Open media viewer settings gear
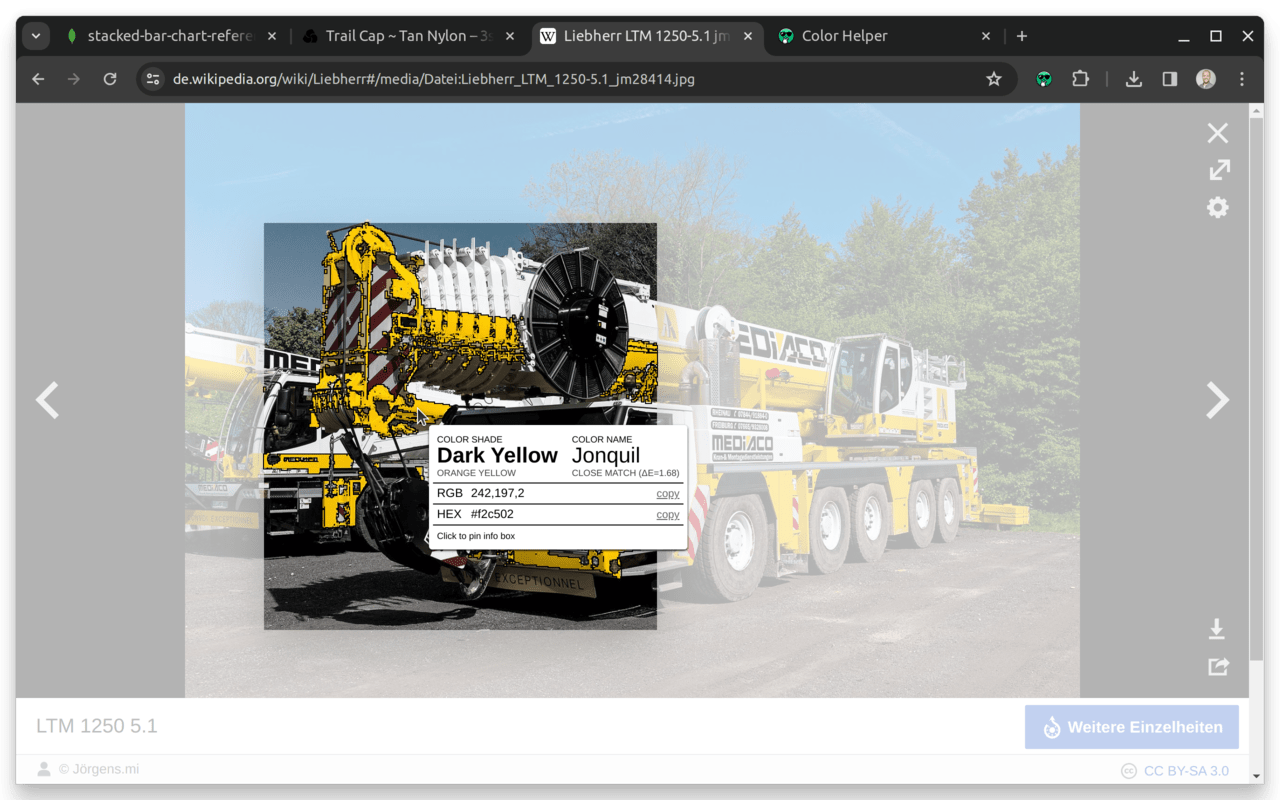The height and width of the screenshot is (800, 1280). 1217,207
